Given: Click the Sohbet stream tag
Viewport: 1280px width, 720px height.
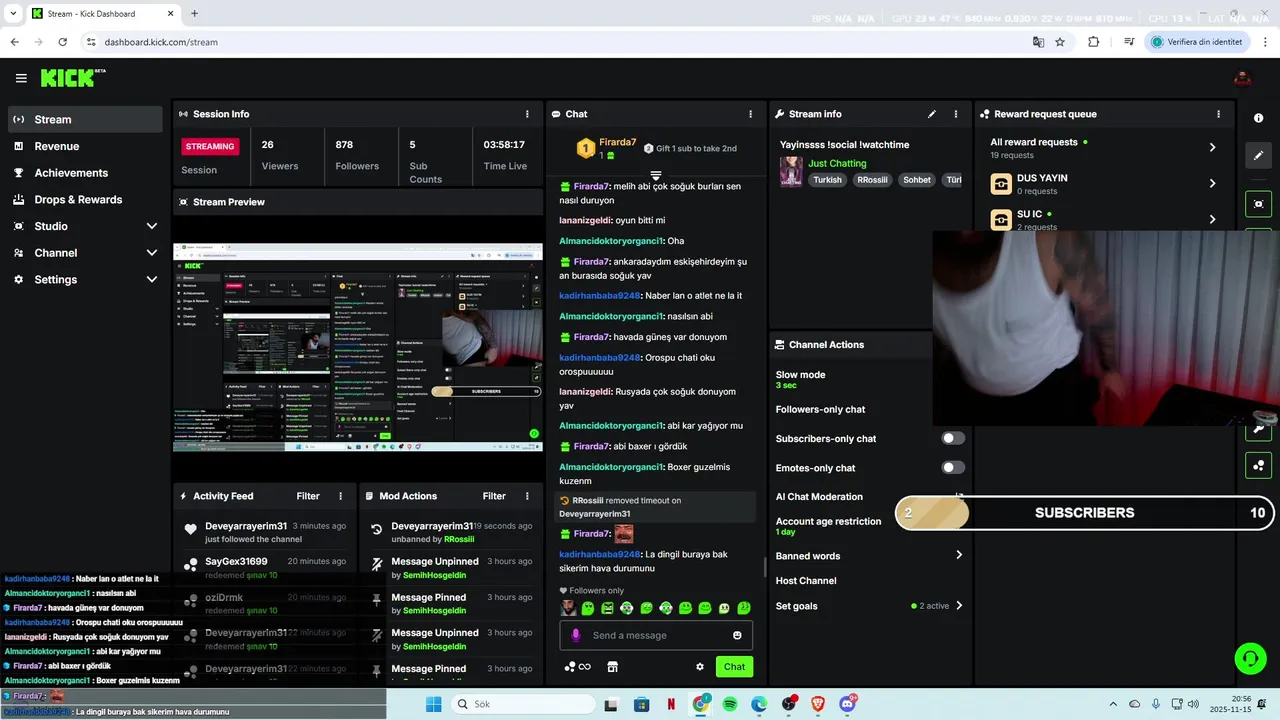Looking at the screenshot, I should [x=917, y=180].
